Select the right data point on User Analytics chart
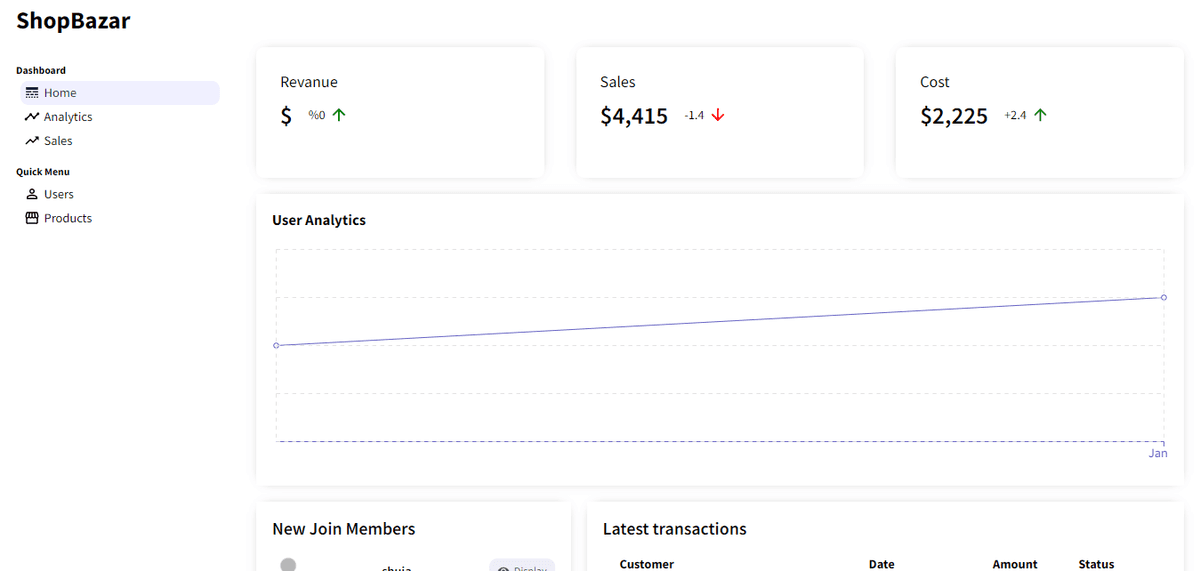This screenshot has width=1200, height=571. 1164,297
